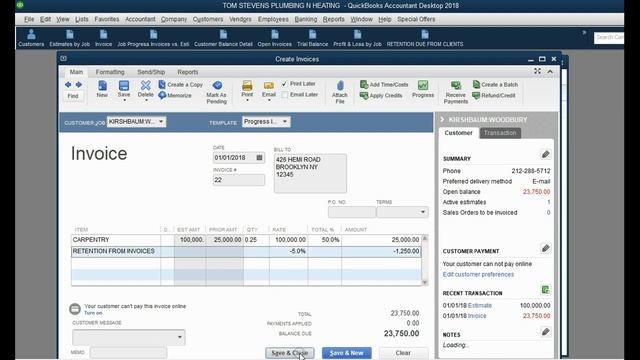Image resolution: width=640 pixels, height=360 pixels.
Task: Open the Customers icon in the icon bar
Action: click(x=31, y=38)
